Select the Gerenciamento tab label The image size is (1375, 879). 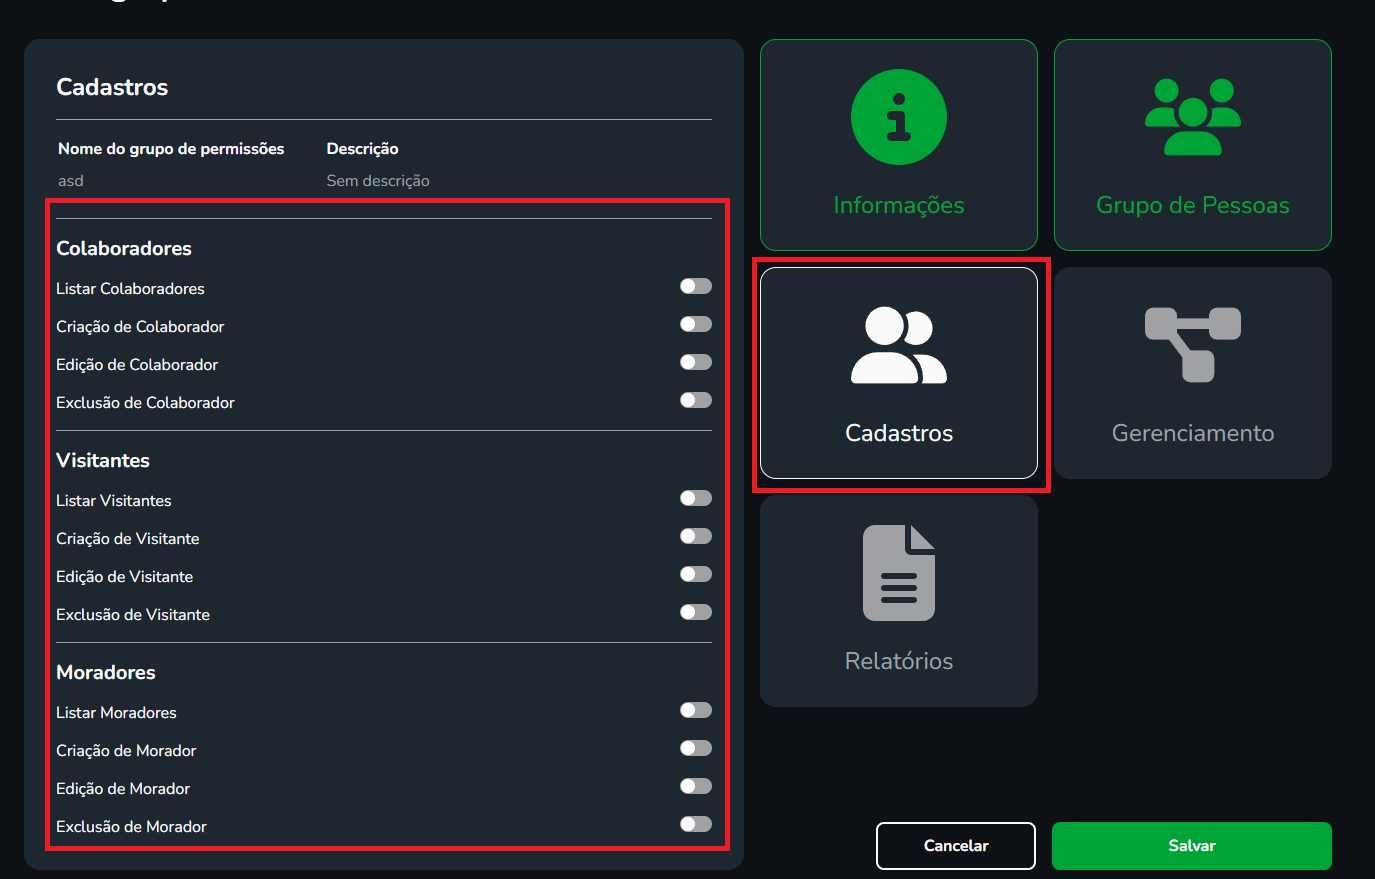coord(1192,433)
